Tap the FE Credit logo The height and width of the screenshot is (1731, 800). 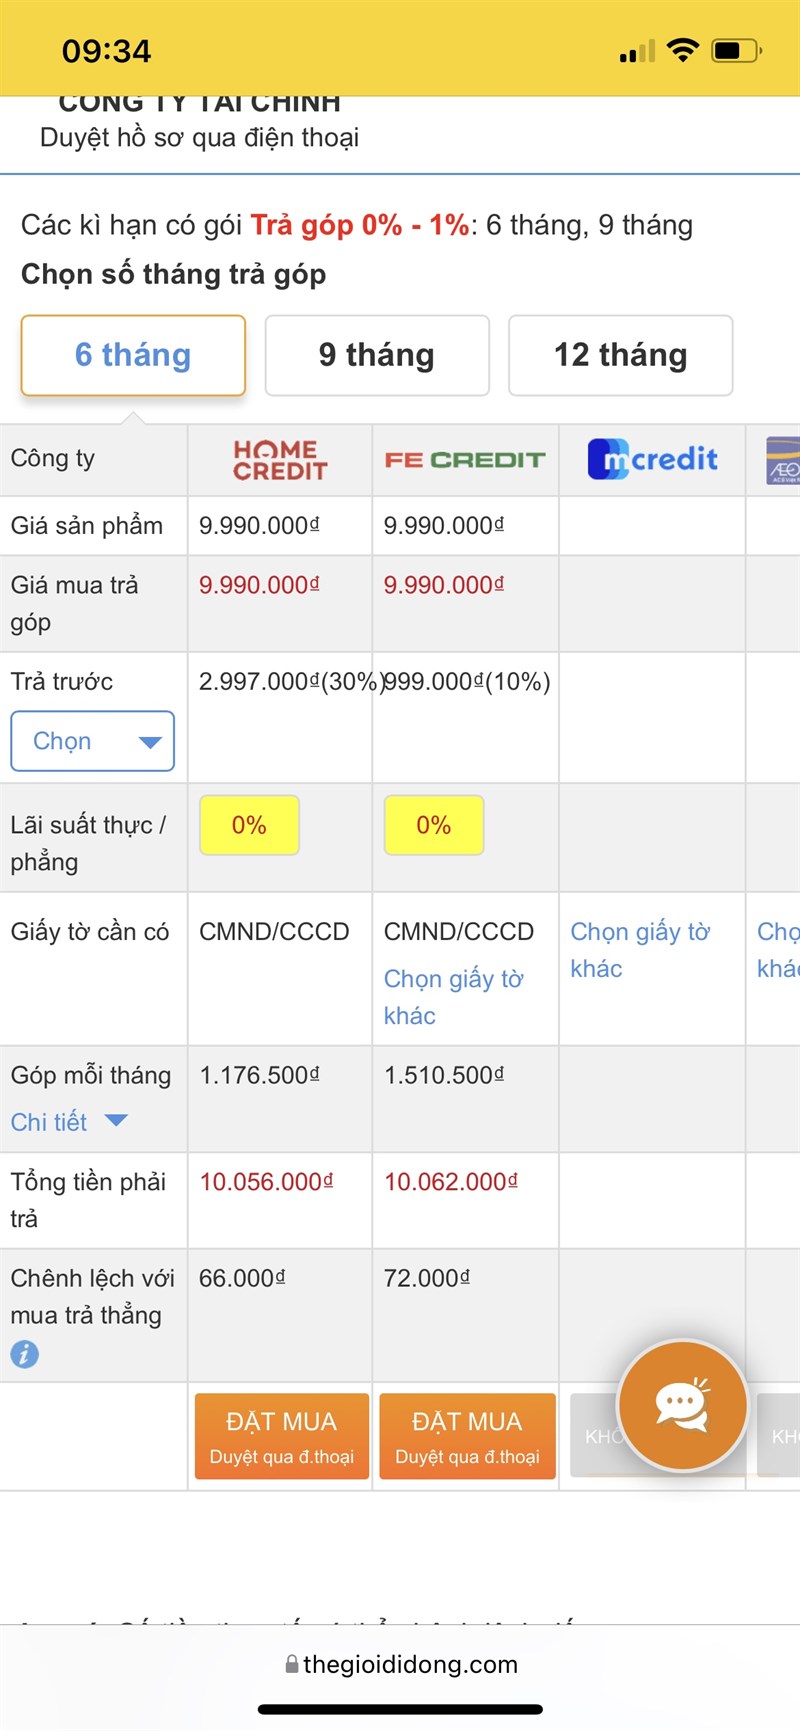pyautogui.click(x=465, y=460)
